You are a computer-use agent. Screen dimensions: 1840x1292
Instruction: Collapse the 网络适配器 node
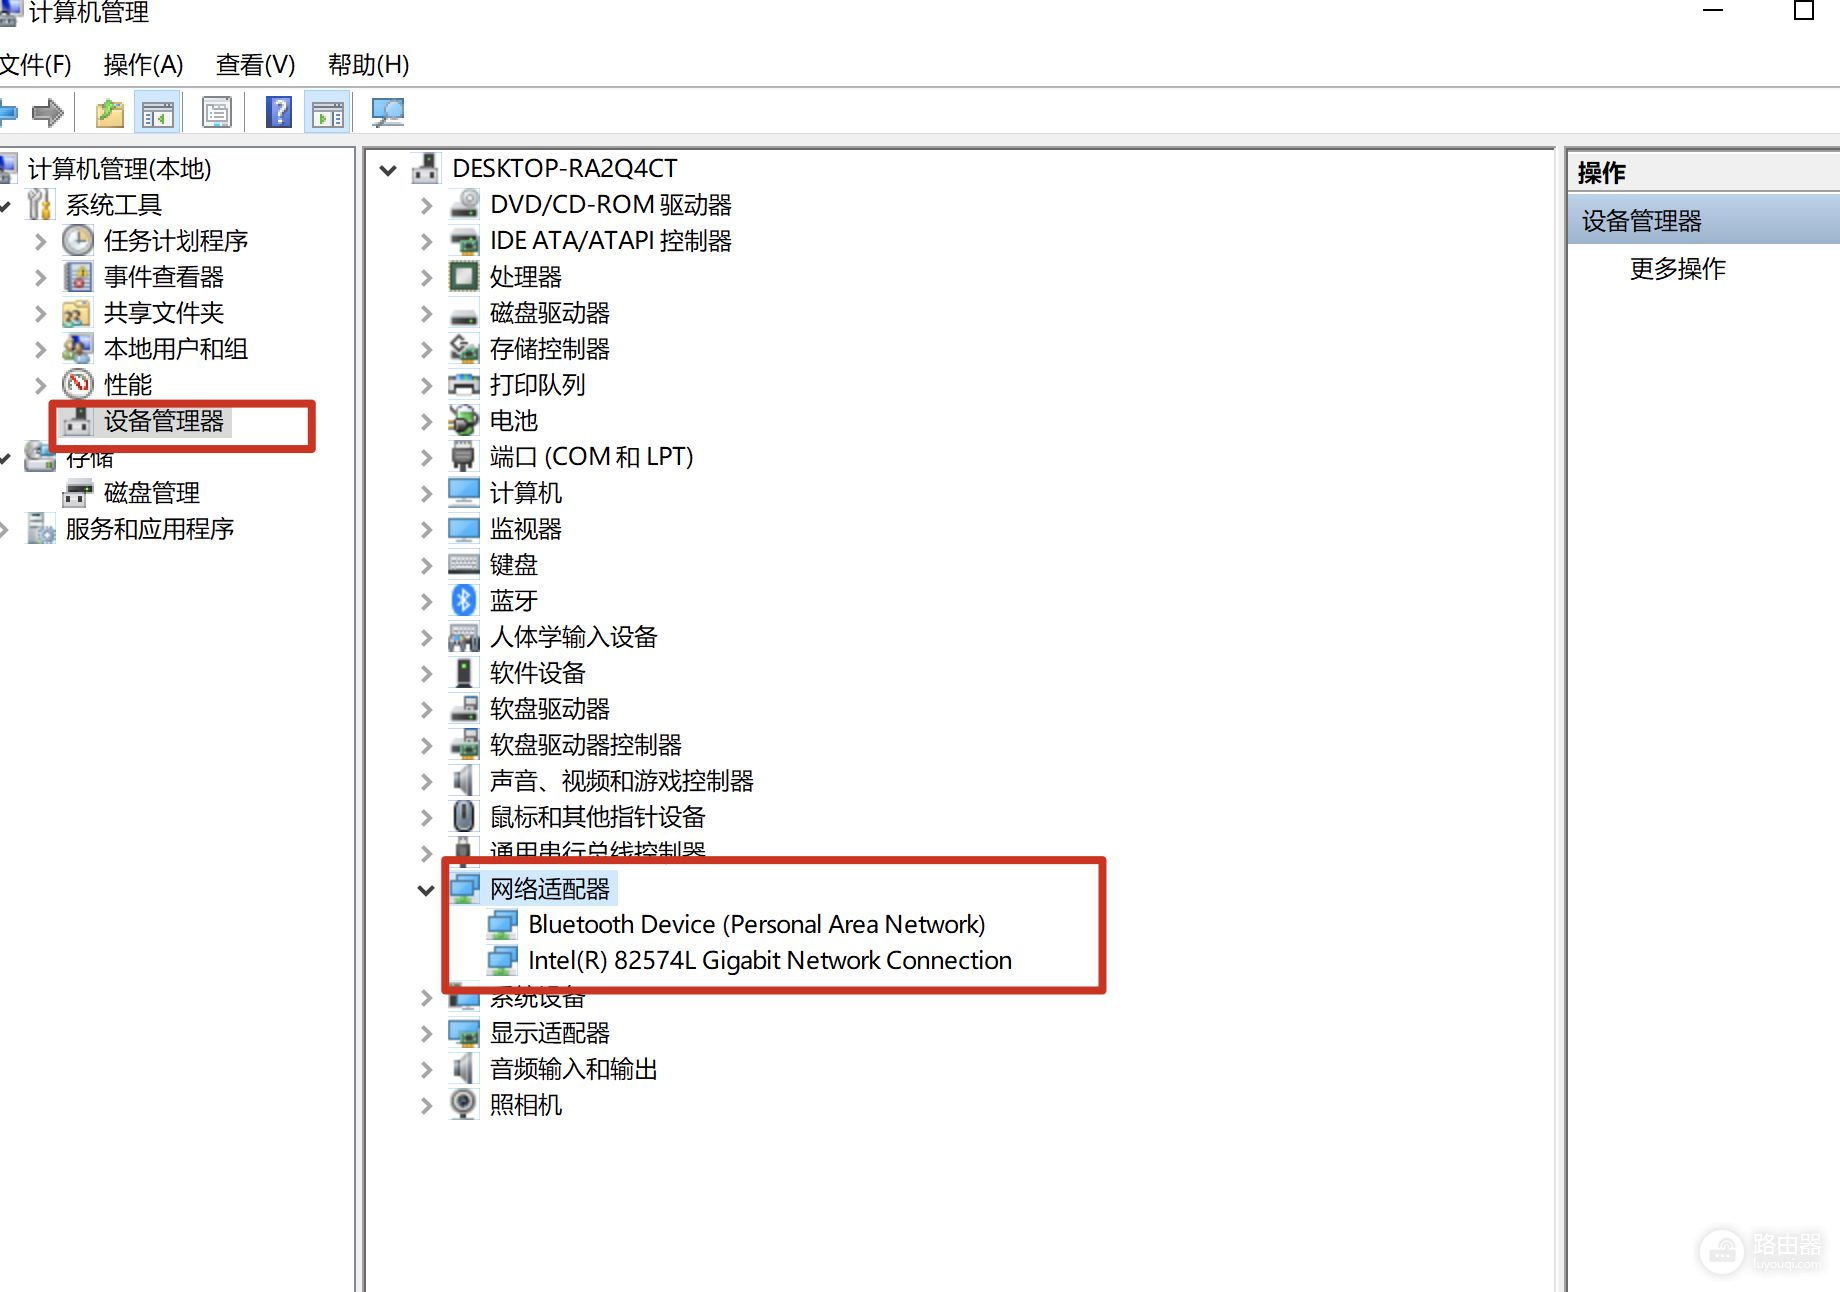coord(426,890)
